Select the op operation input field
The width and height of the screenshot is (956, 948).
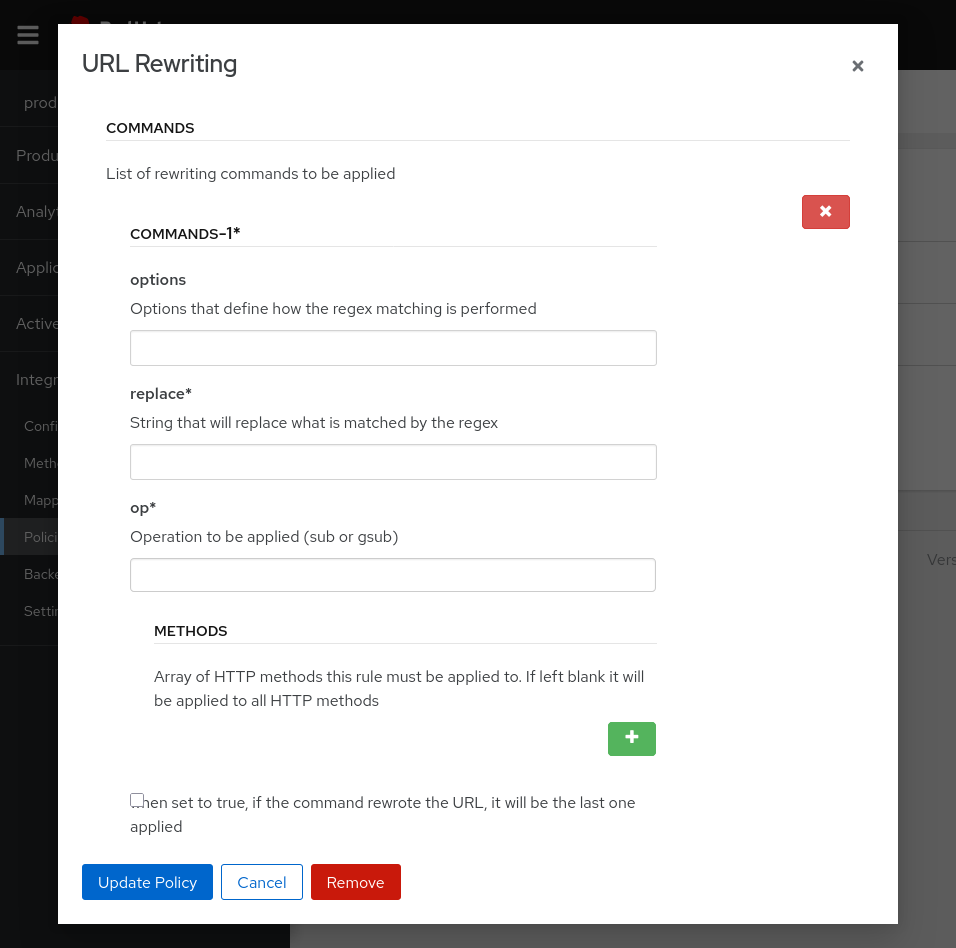coord(393,575)
